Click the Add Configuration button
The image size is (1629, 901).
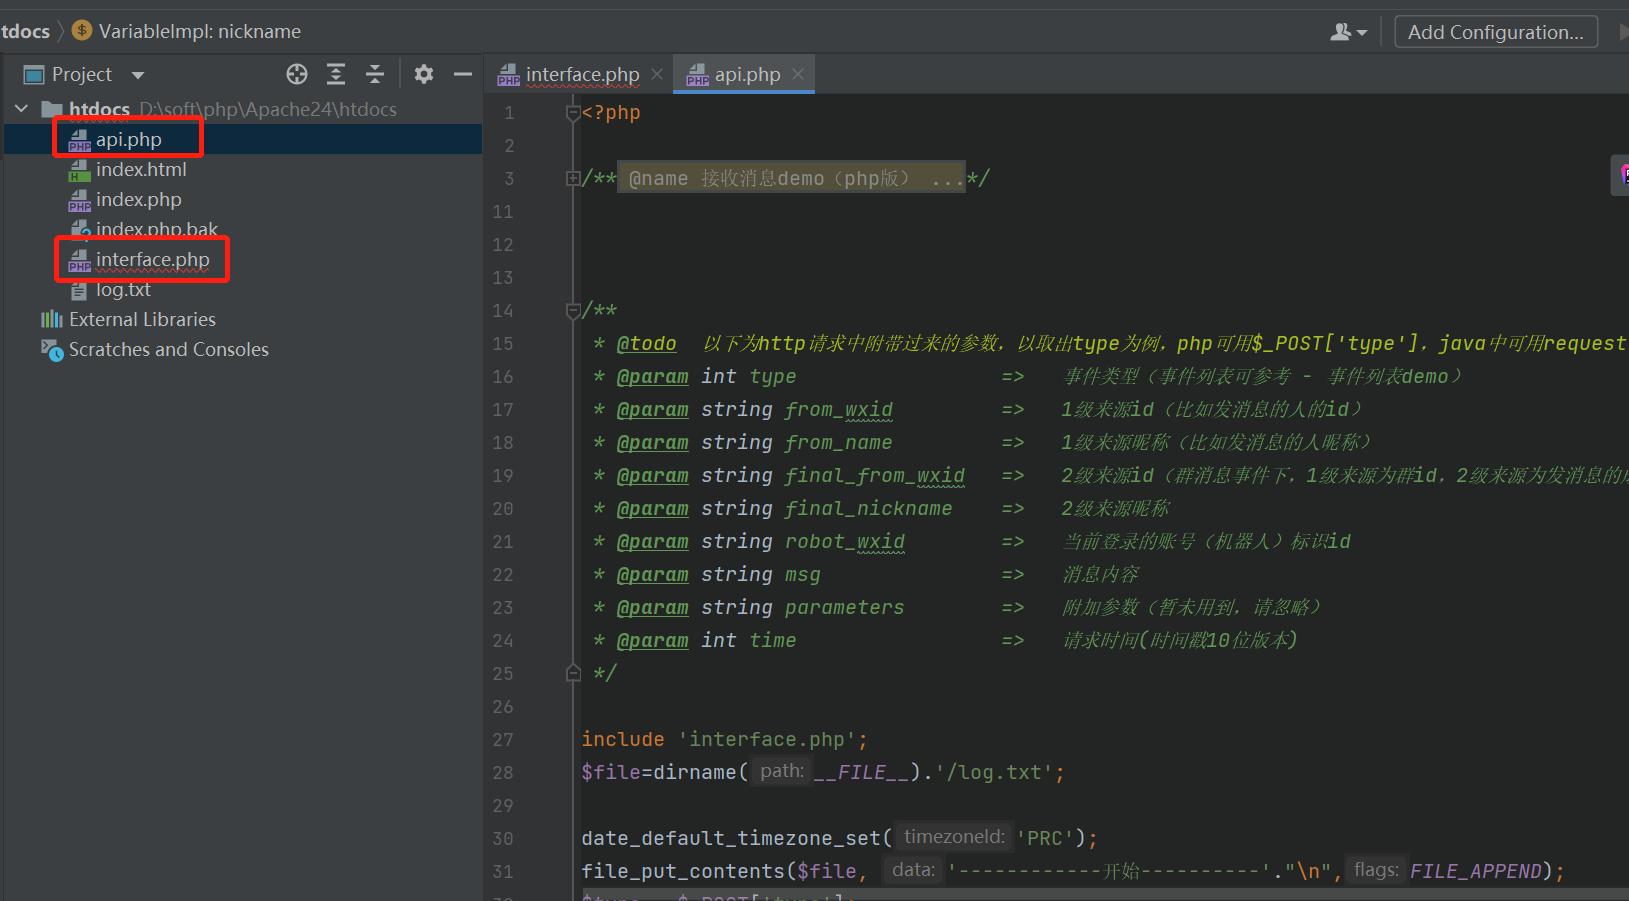point(1495,32)
